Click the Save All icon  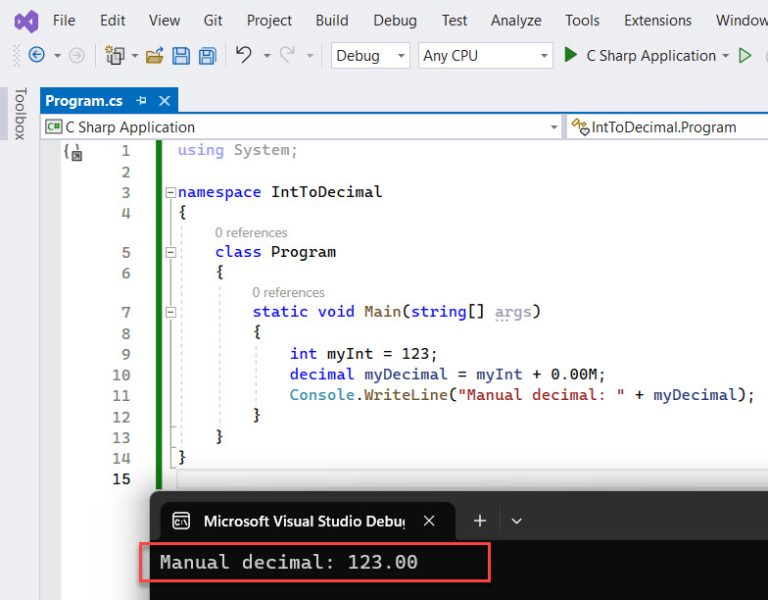click(207, 56)
